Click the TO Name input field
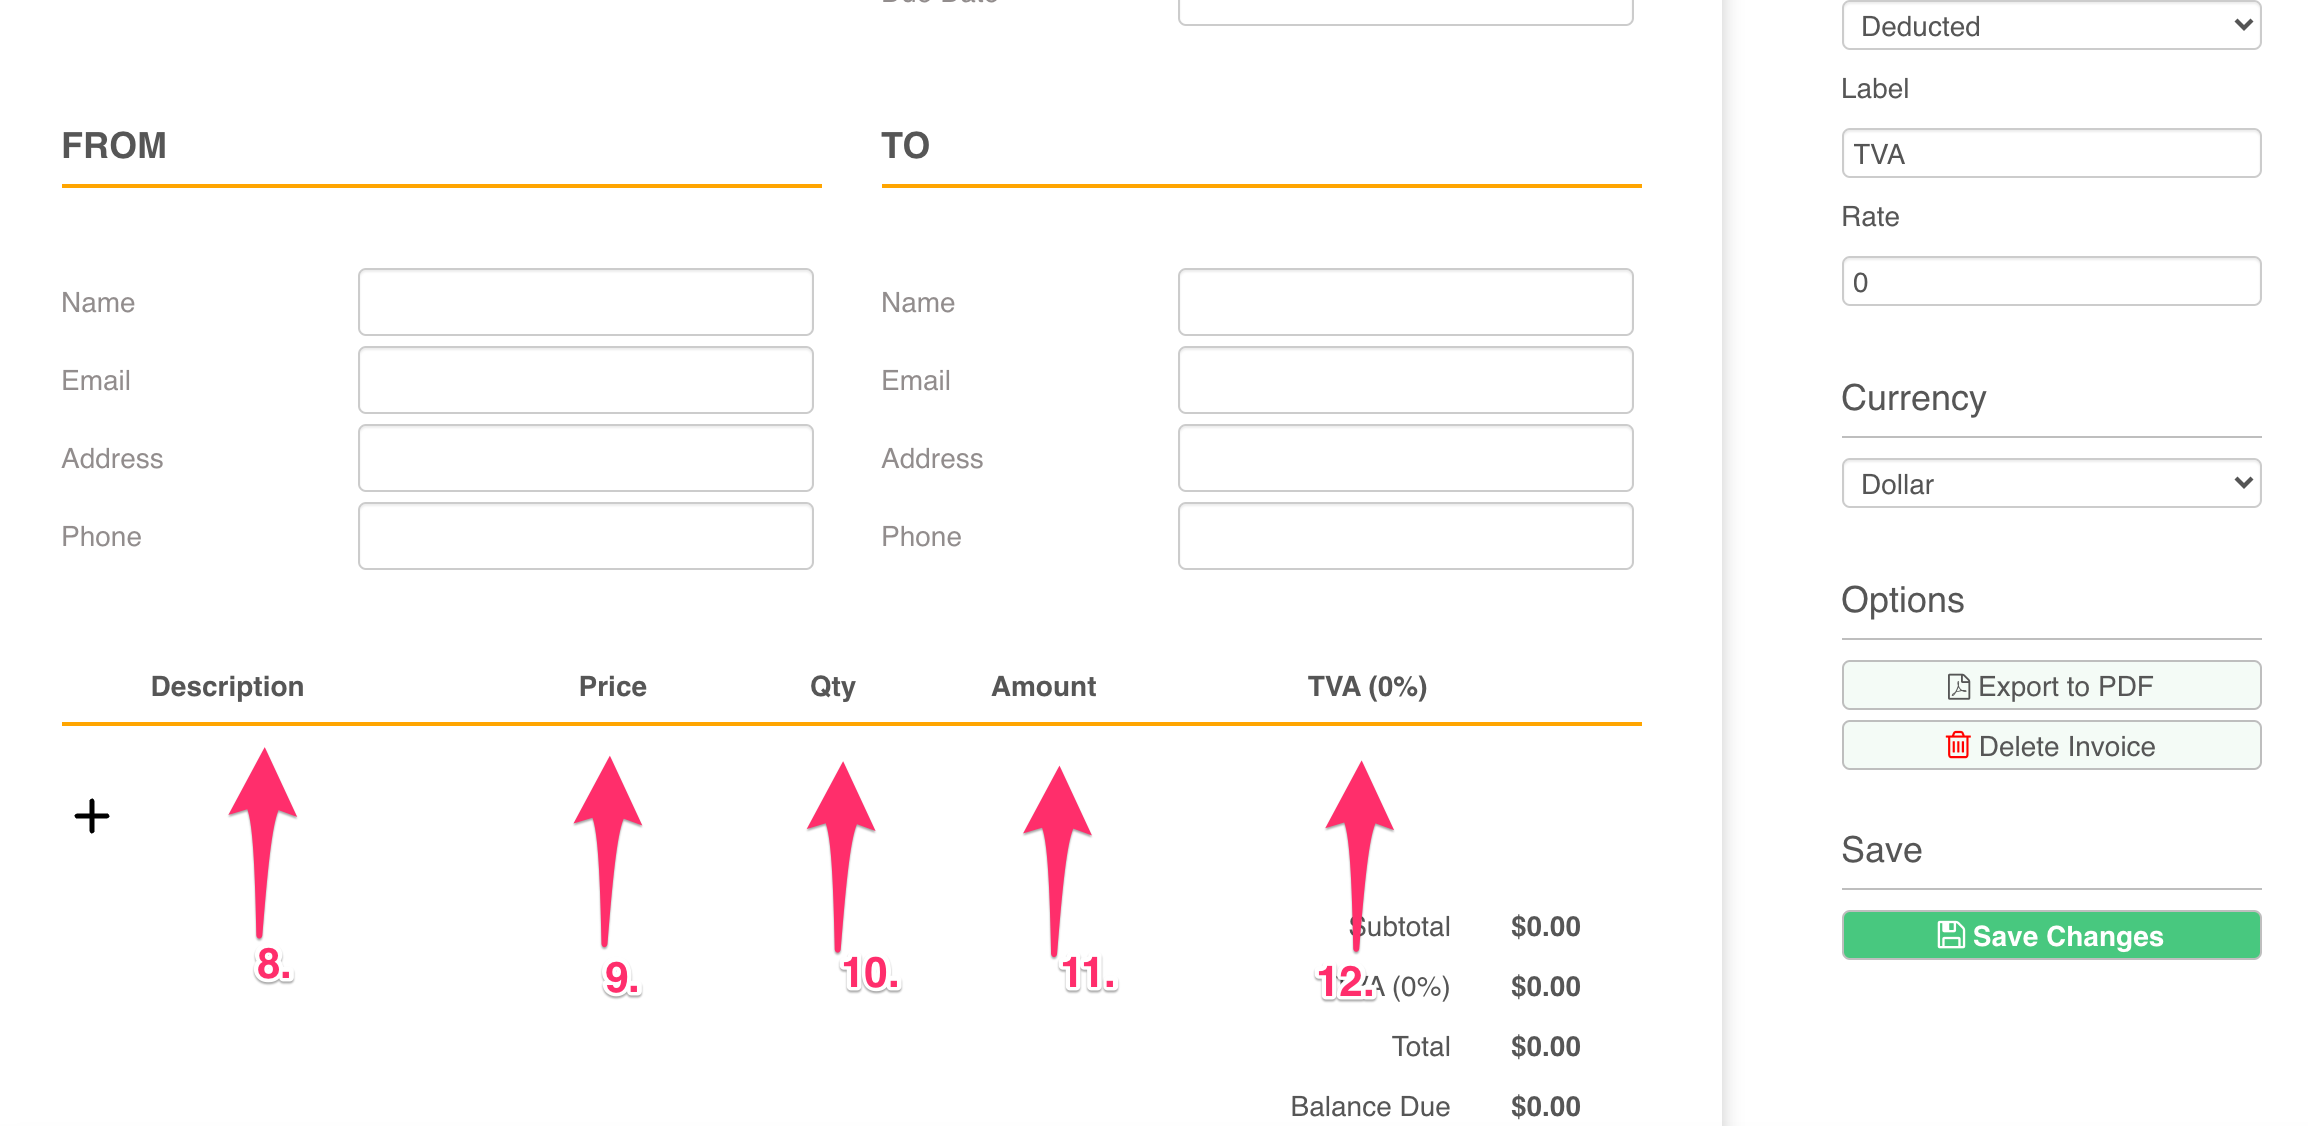Screen dimensions: 2308x1126 pyautogui.click(x=1405, y=302)
